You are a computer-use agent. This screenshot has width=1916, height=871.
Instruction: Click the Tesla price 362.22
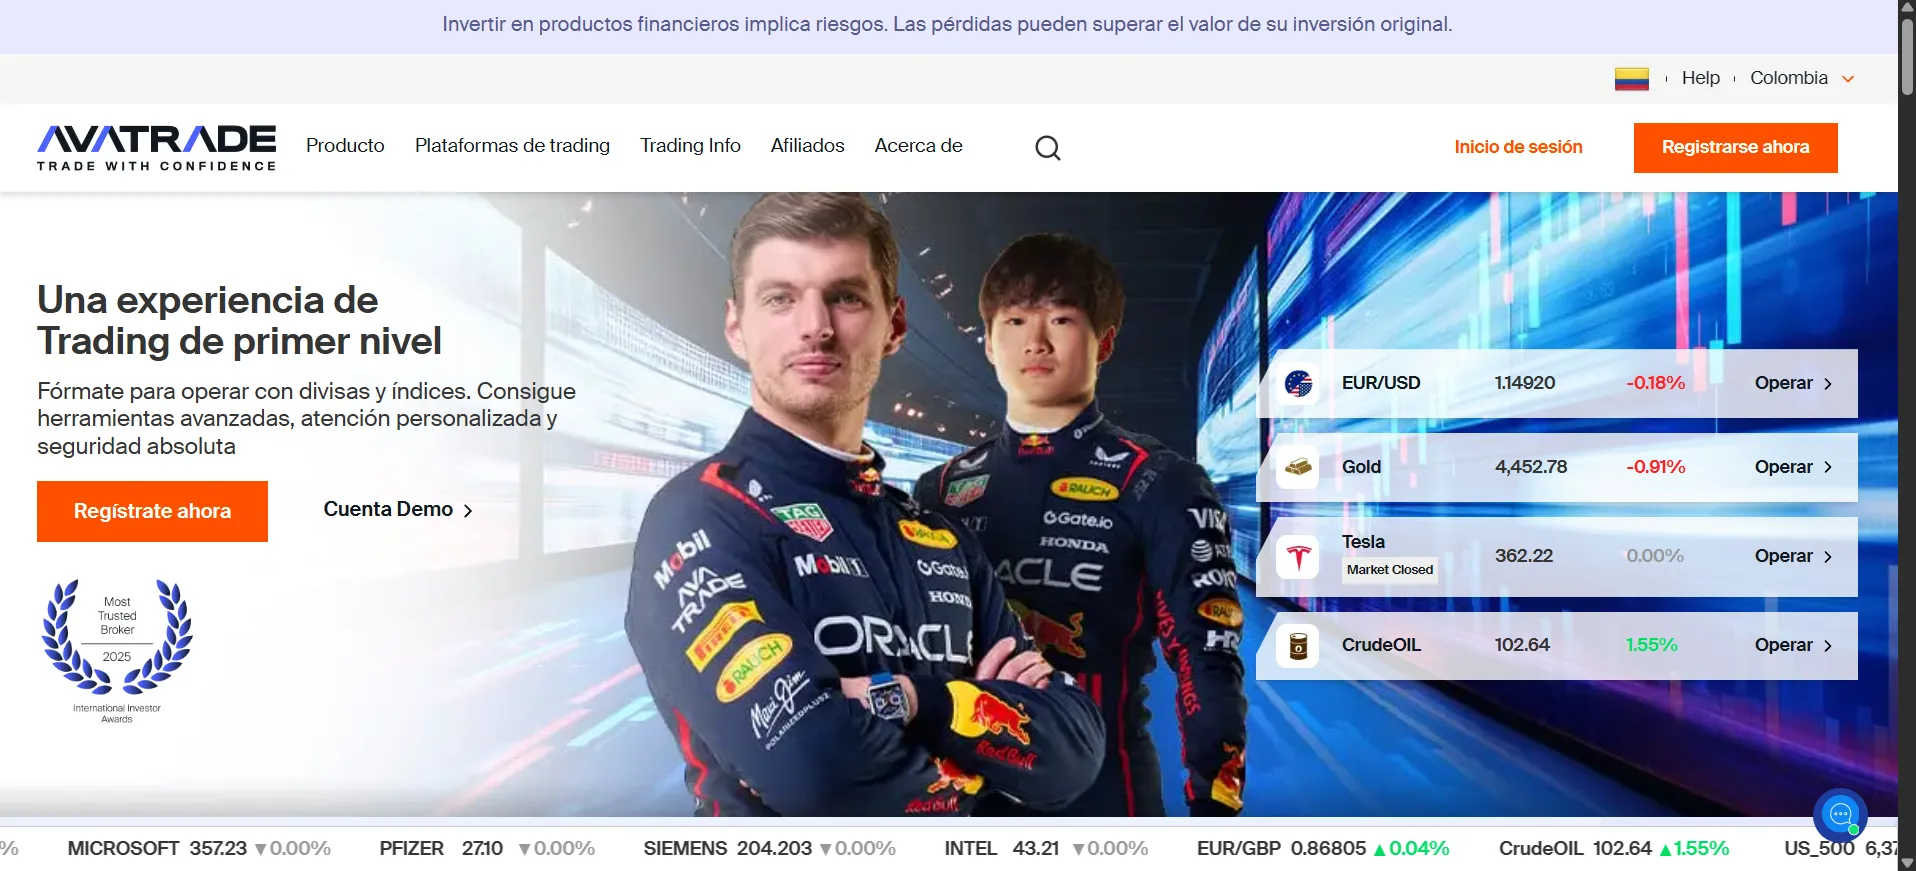1523,556
